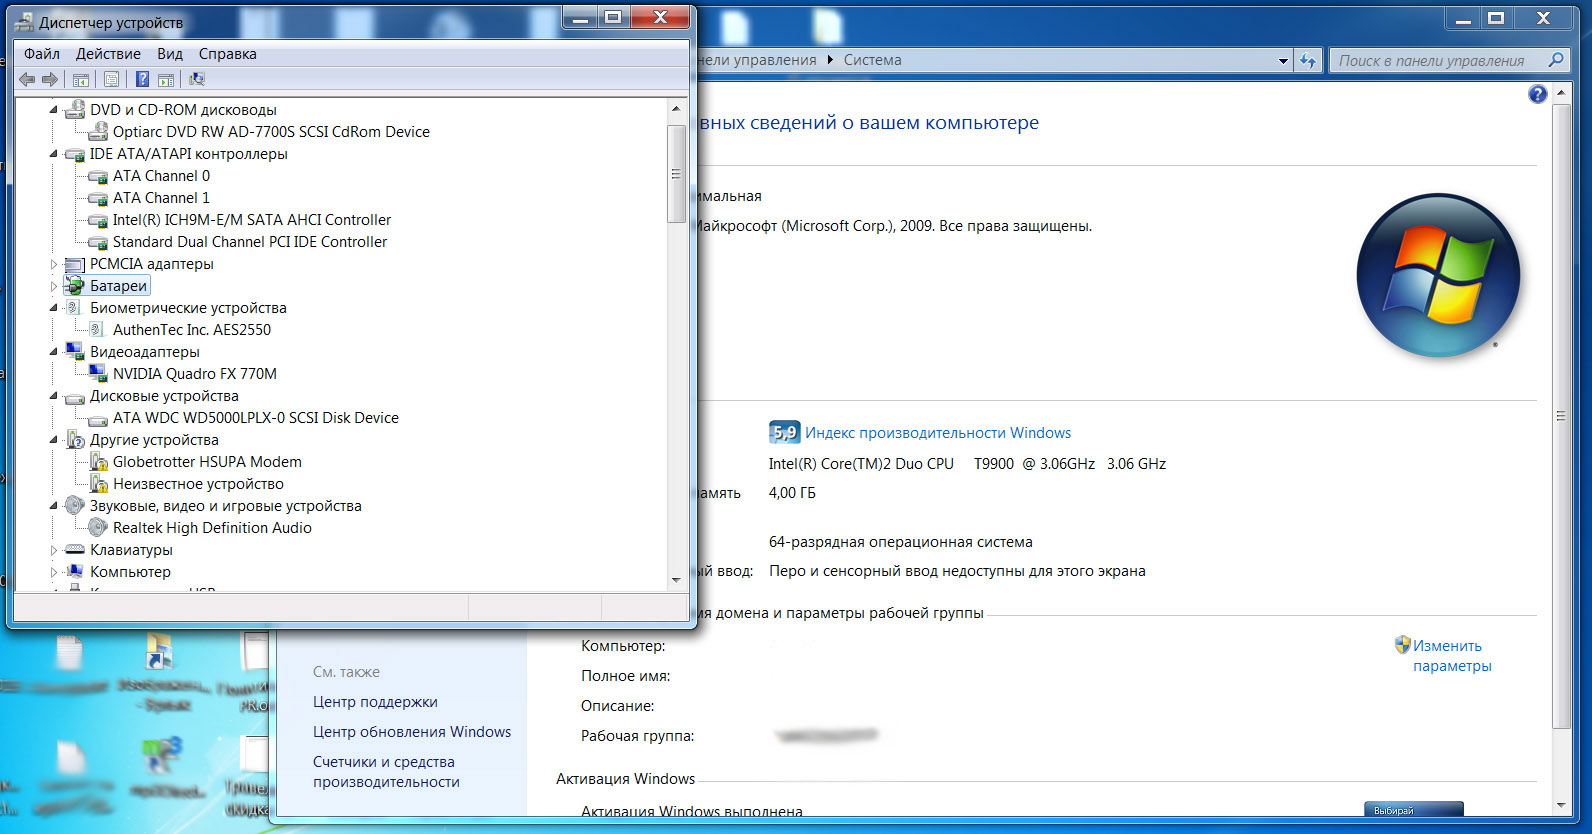Click the NVIDIA Quadro FX 770M icon
This screenshot has width=1592, height=834.
point(98,374)
